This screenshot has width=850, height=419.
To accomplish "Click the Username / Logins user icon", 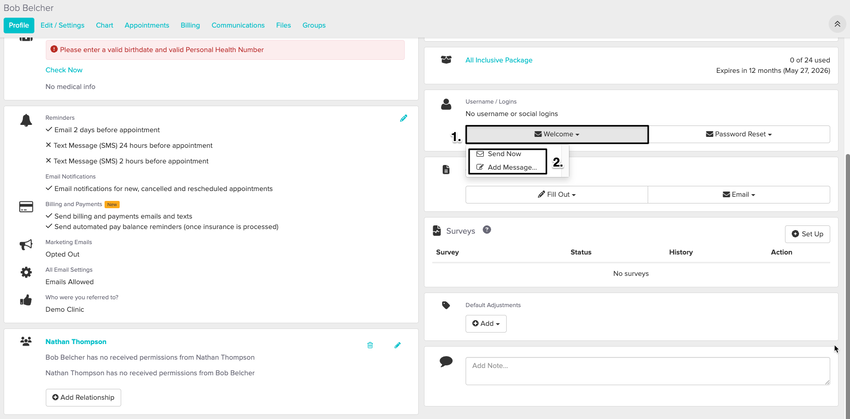I will 446,105.
